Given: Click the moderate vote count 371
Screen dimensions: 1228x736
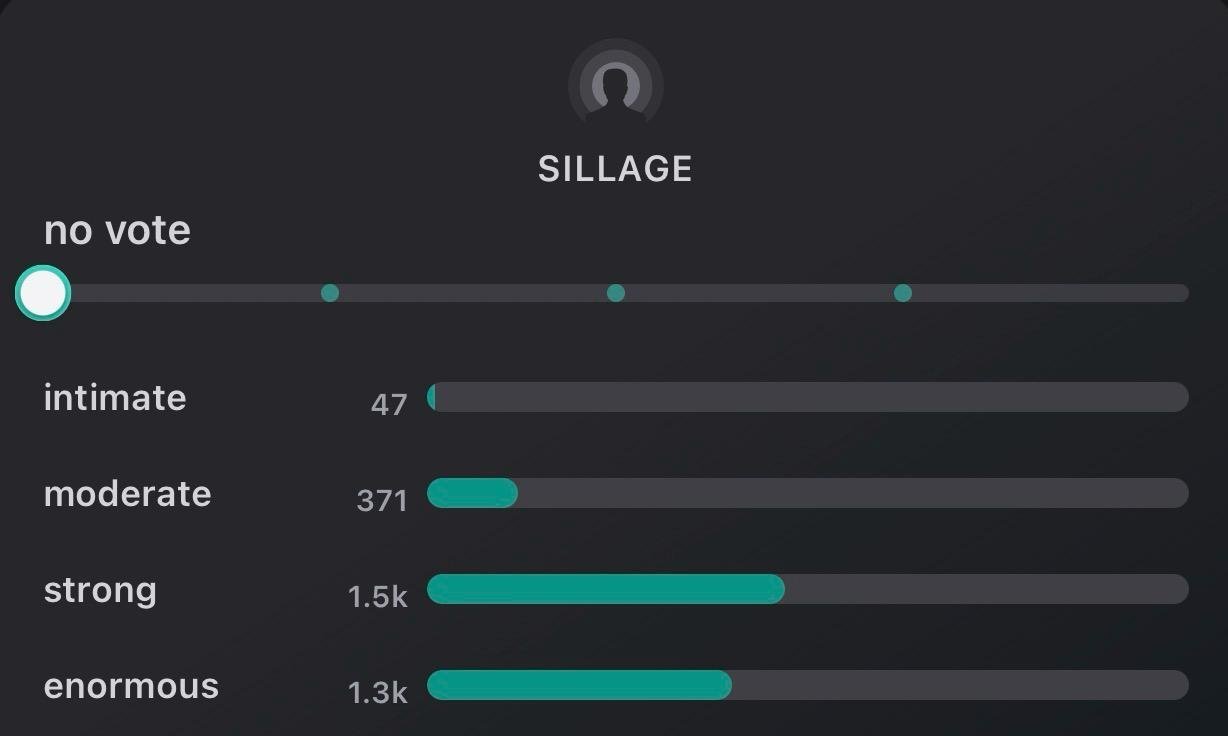Looking at the screenshot, I should [x=382, y=500].
